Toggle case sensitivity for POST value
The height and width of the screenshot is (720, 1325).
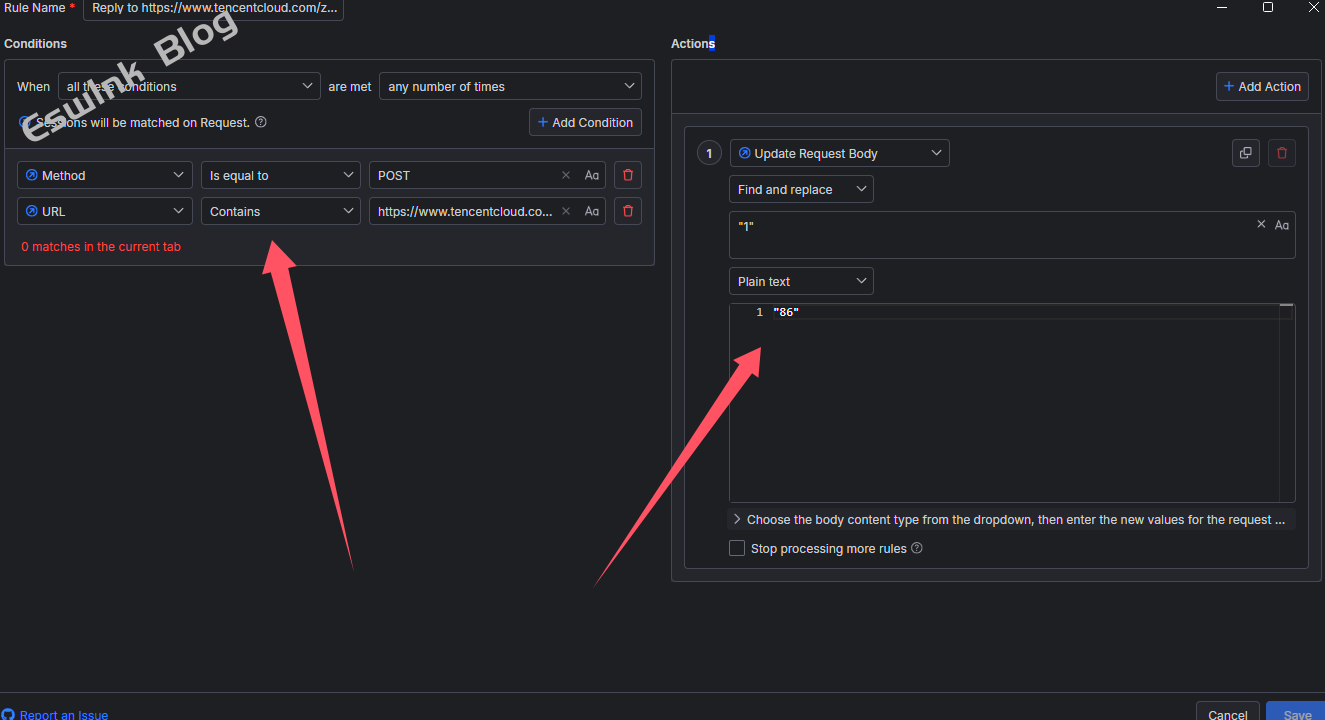[x=592, y=175]
